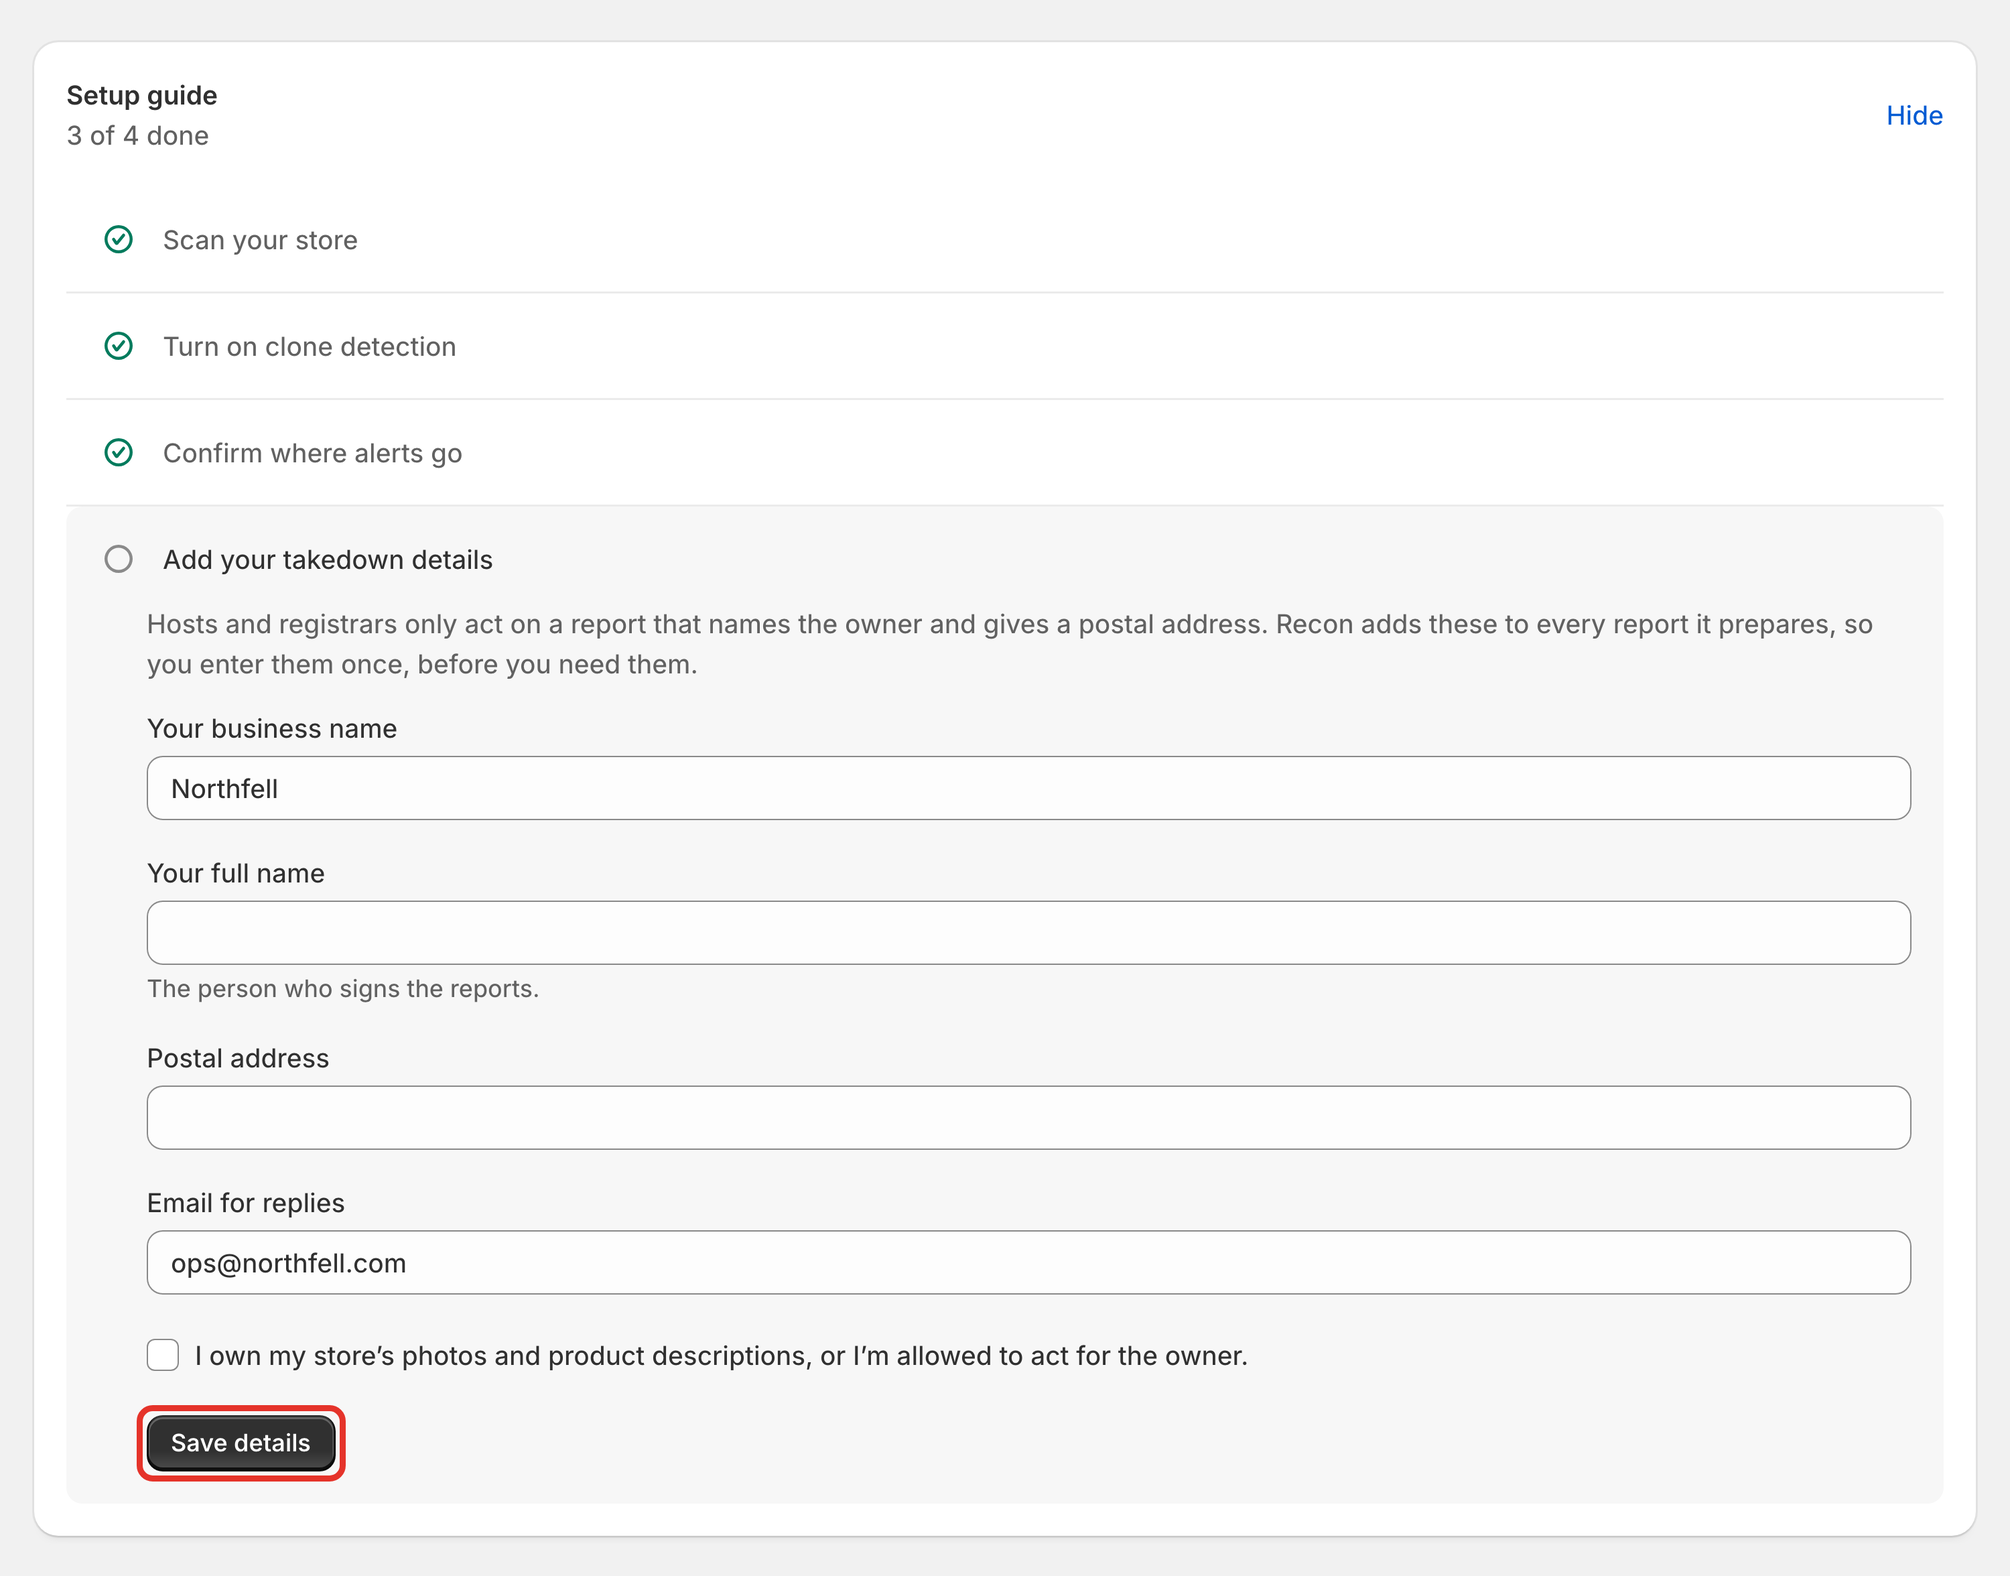Click the ownership statement text beside checkbox

722,1356
